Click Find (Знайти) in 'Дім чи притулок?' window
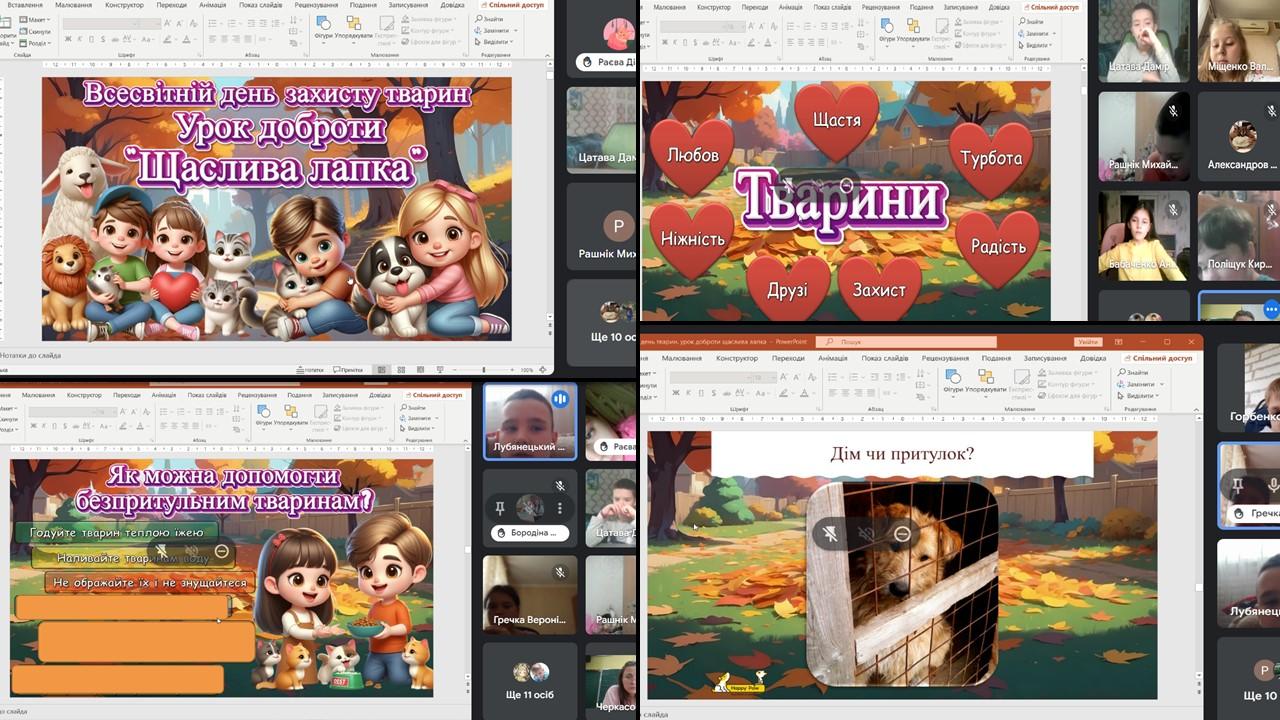 pyautogui.click(x=1132, y=373)
